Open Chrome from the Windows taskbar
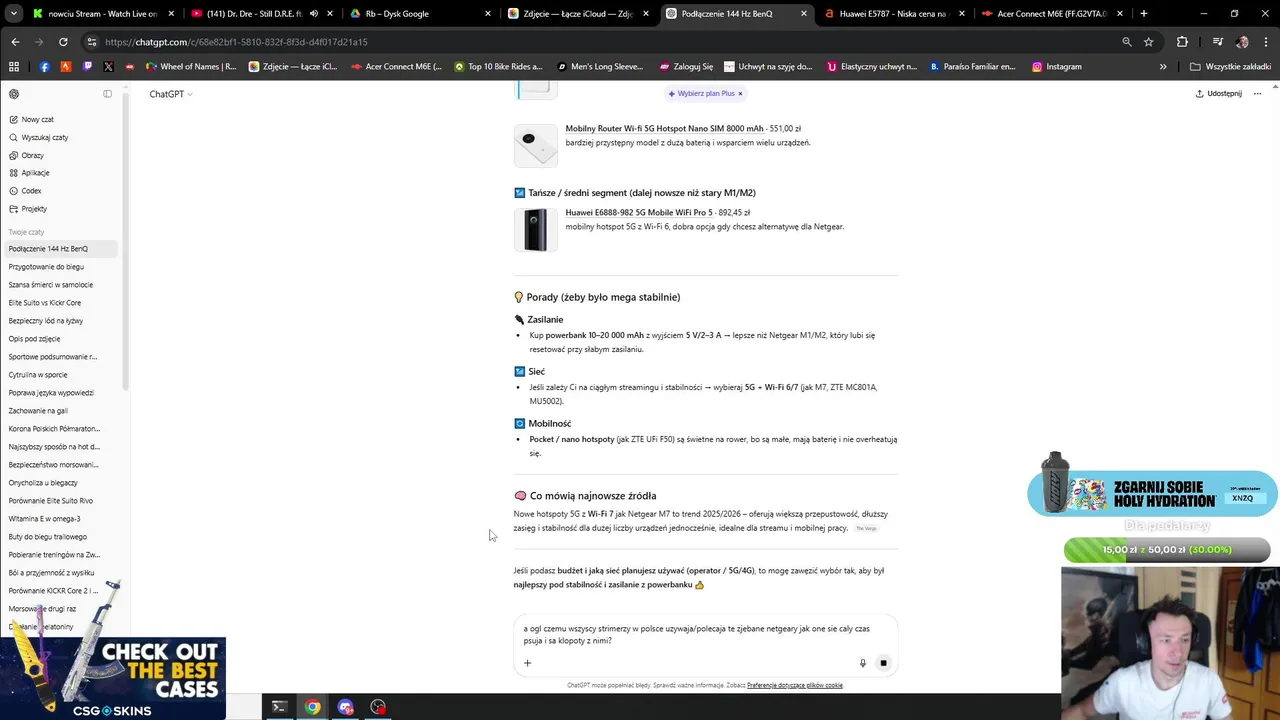1280x720 pixels. point(313,707)
